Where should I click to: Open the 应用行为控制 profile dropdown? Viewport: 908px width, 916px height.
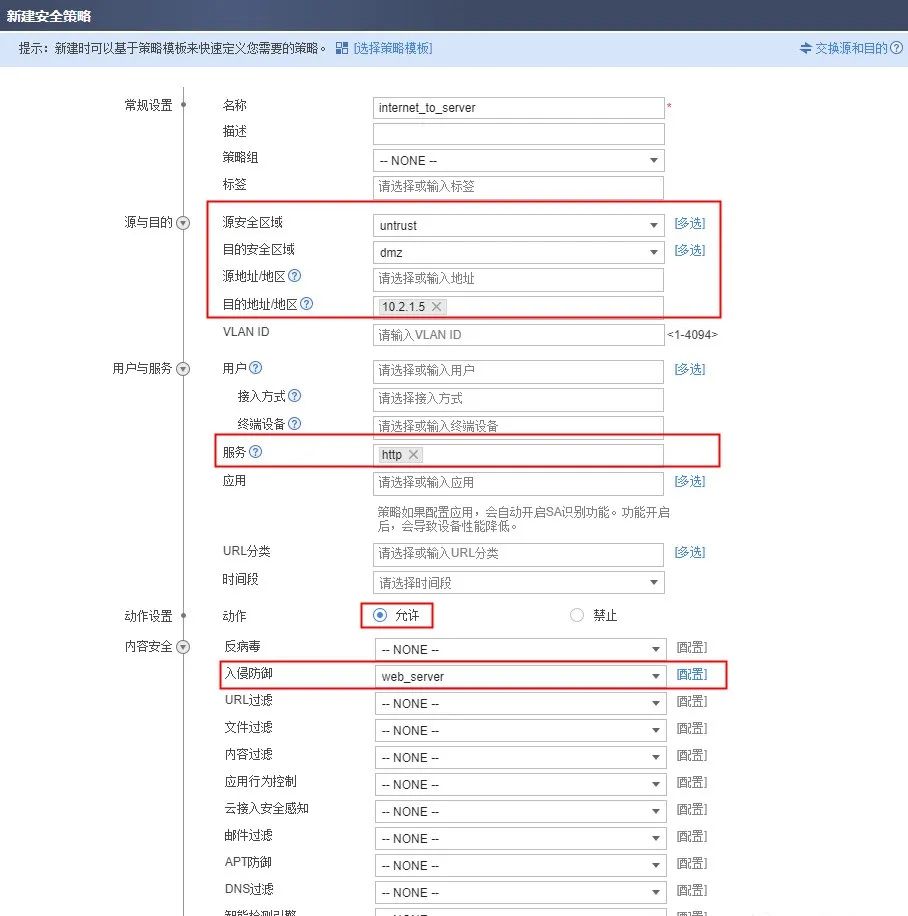click(x=521, y=785)
